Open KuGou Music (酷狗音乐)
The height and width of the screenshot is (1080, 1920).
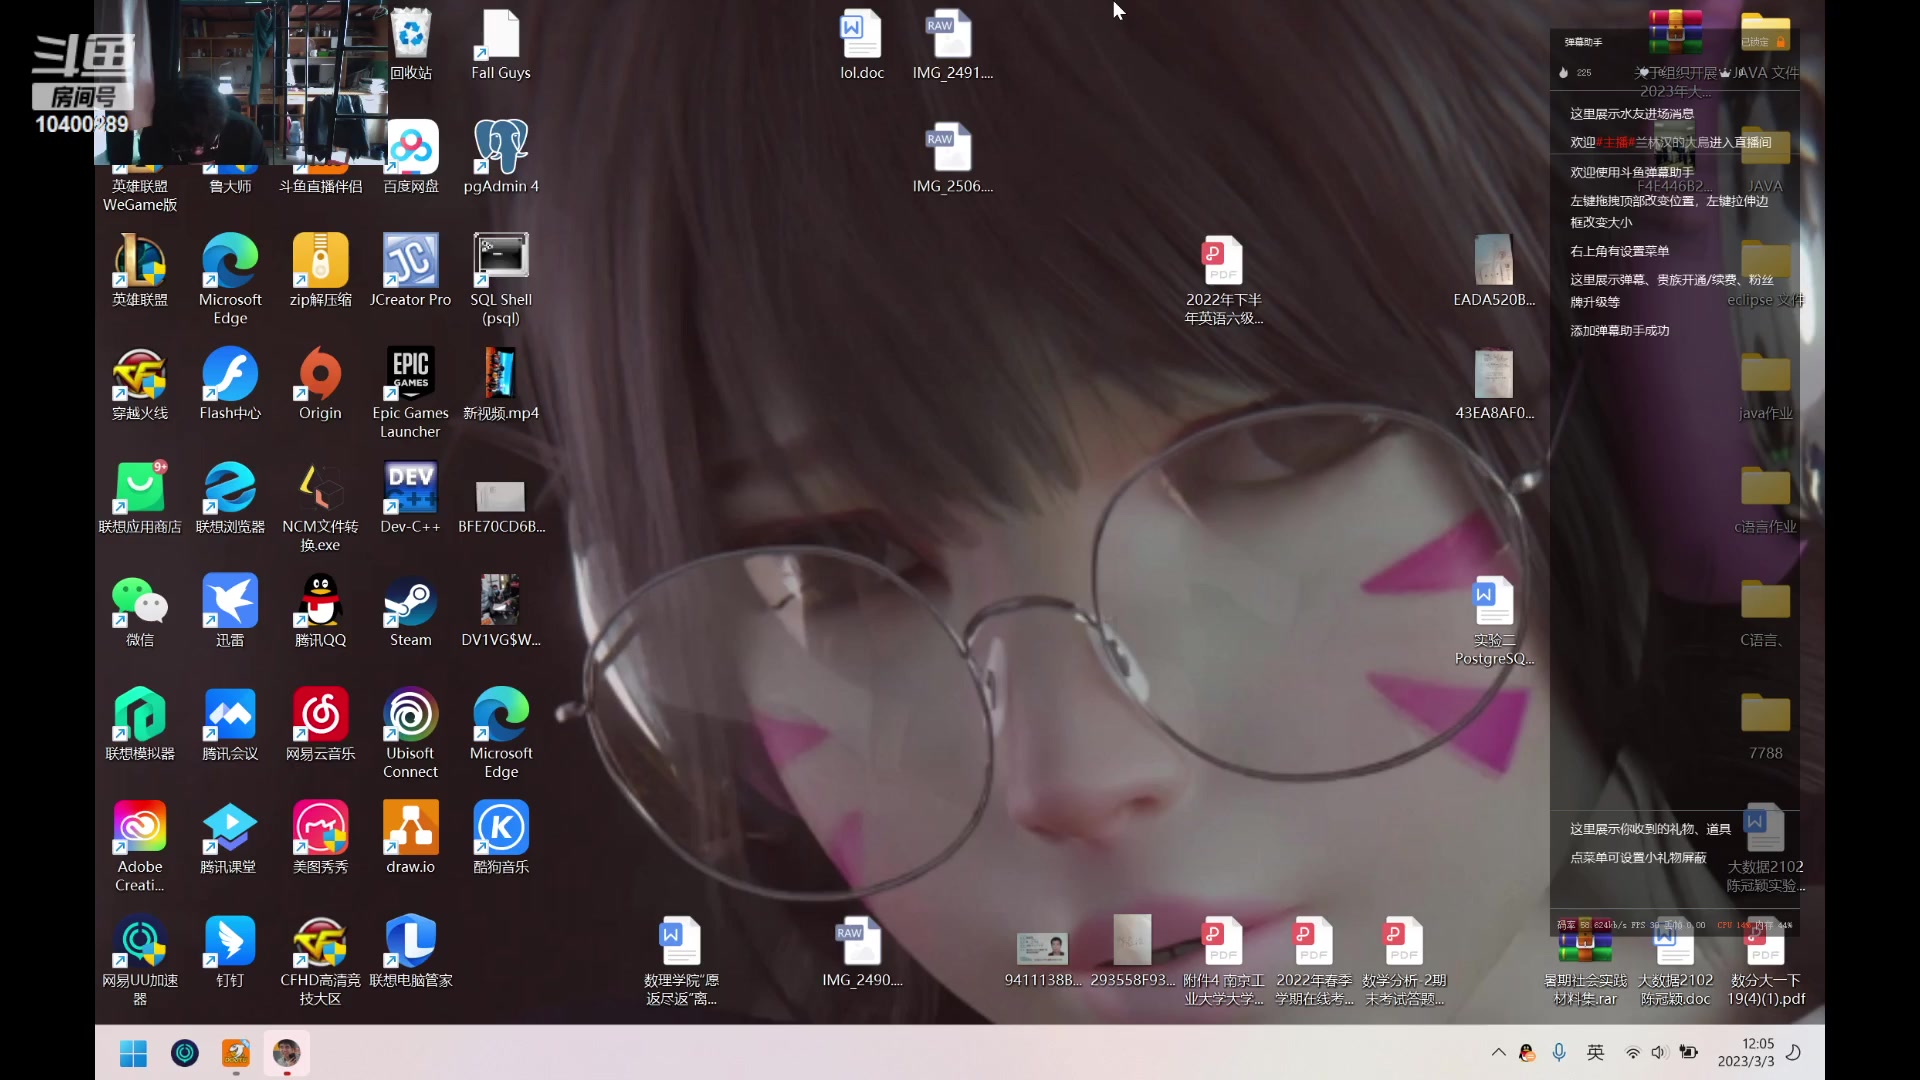tap(500, 838)
